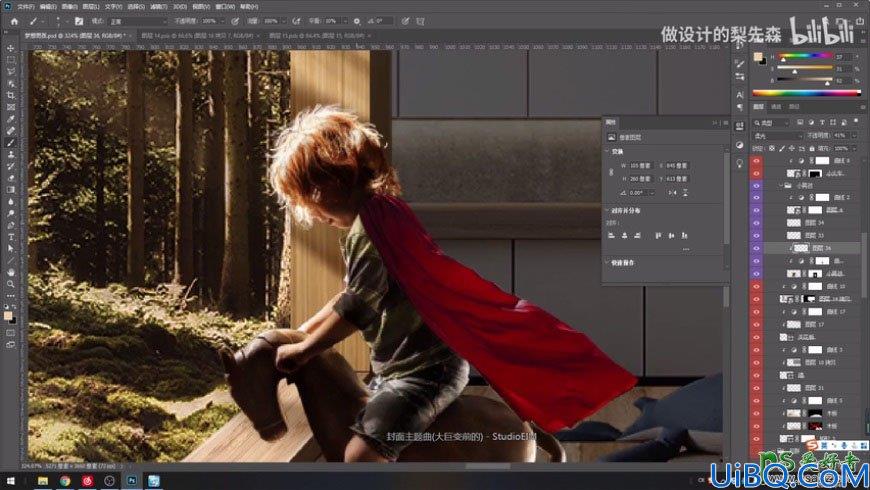
Task: Select the Brush tool in left toolbar
Action: [11, 143]
